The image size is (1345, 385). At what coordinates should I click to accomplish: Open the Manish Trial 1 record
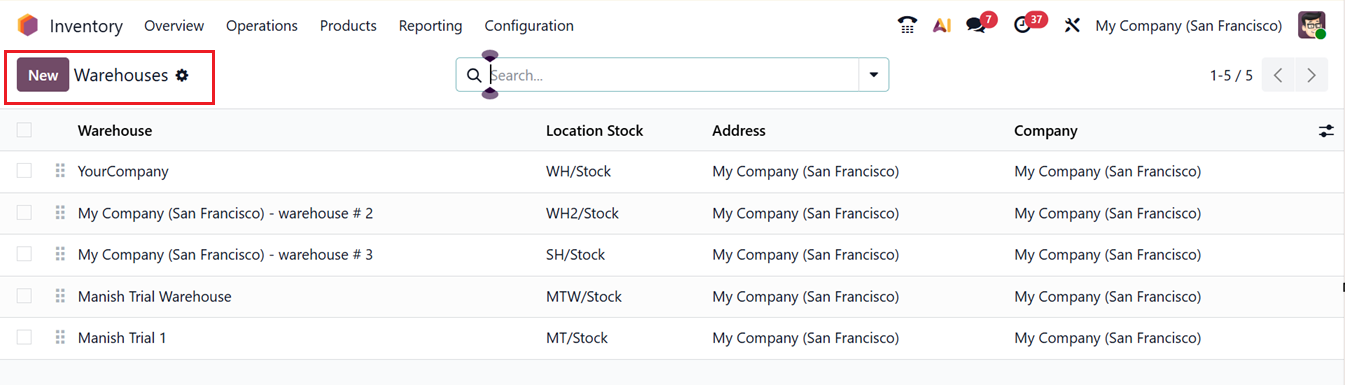[122, 338]
